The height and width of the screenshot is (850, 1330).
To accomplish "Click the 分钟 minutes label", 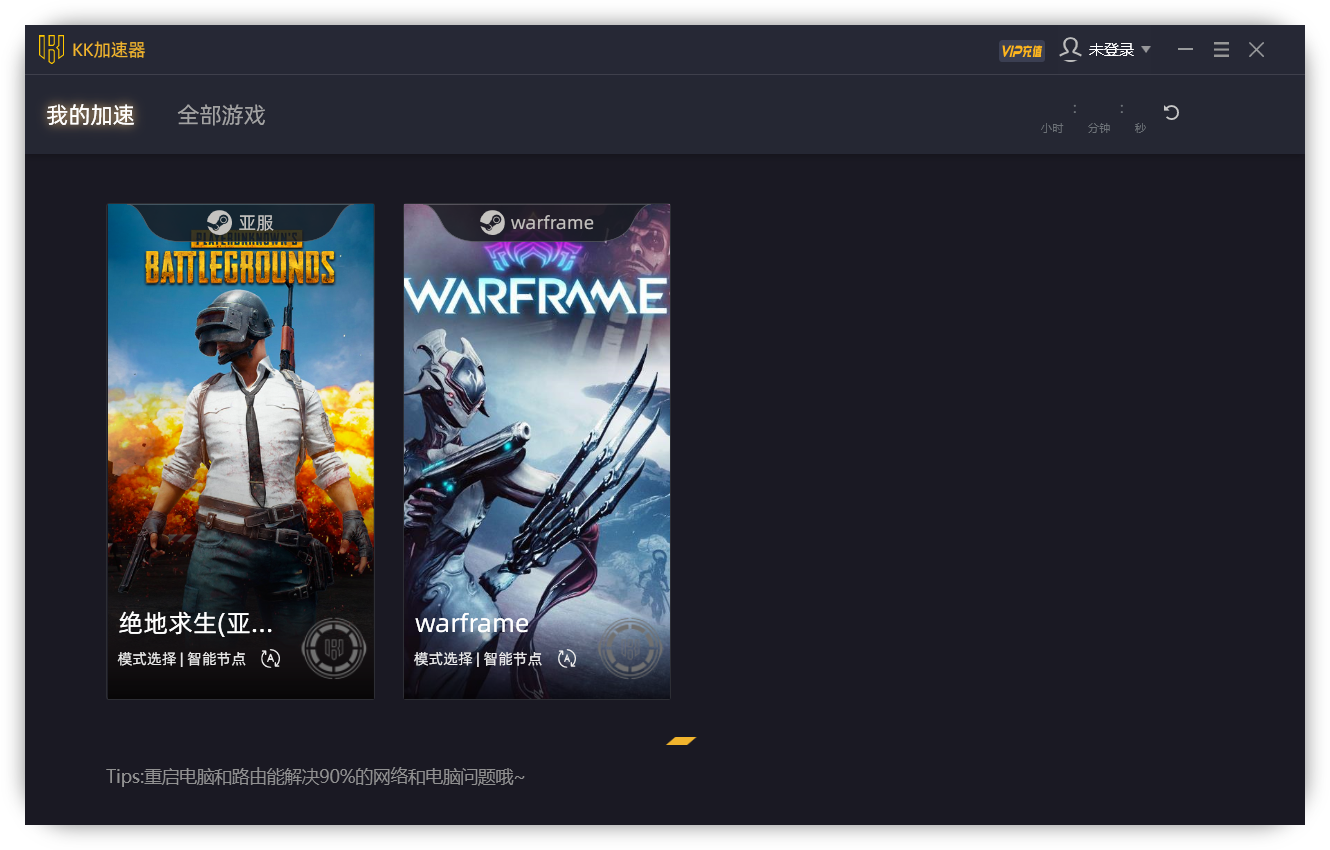I will click(1099, 128).
